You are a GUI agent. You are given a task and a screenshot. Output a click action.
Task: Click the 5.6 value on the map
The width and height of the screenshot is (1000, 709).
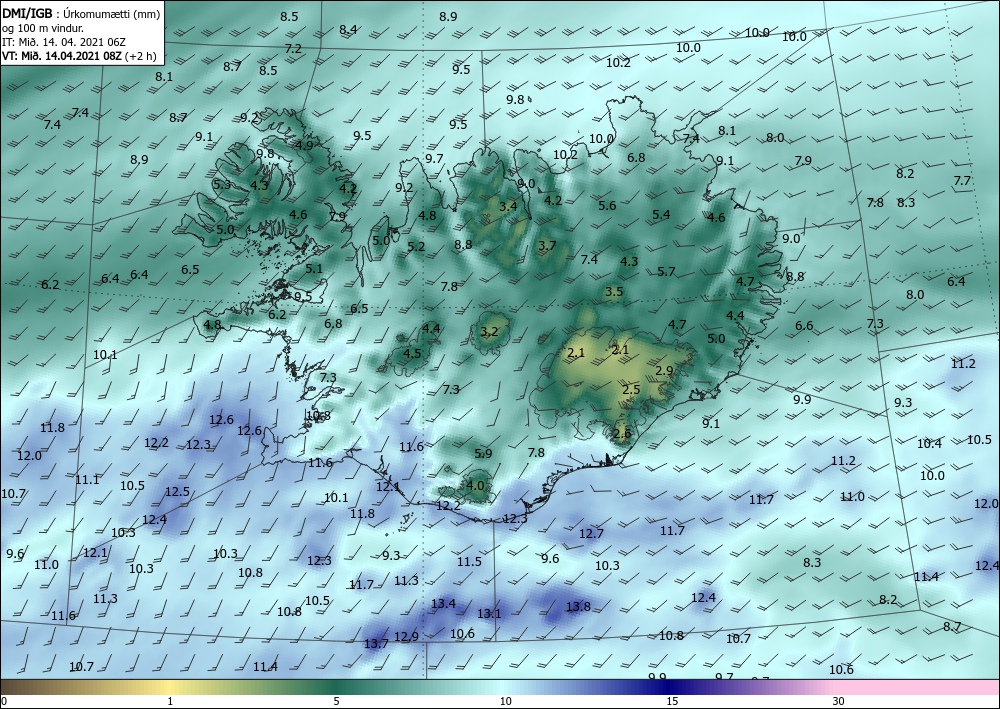pos(608,205)
